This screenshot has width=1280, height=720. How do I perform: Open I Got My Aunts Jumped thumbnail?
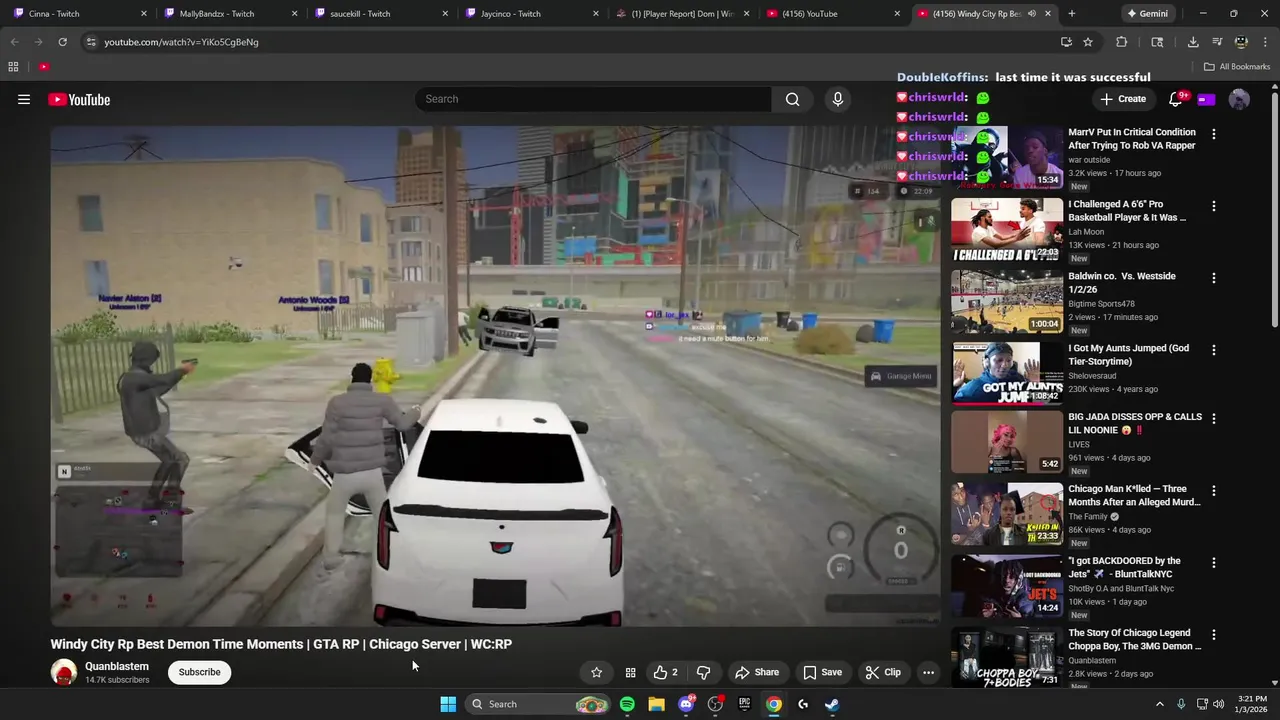coord(1007,373)
